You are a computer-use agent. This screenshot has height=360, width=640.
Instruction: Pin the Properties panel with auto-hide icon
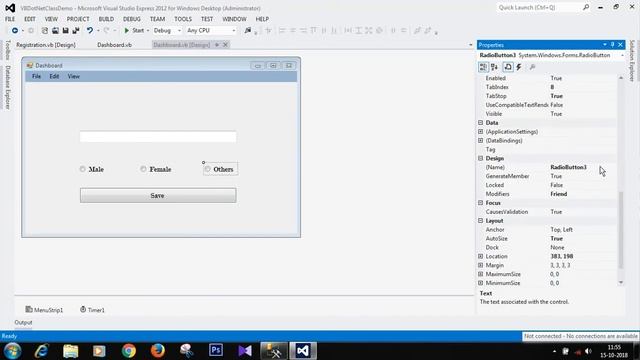coord(612,44)
